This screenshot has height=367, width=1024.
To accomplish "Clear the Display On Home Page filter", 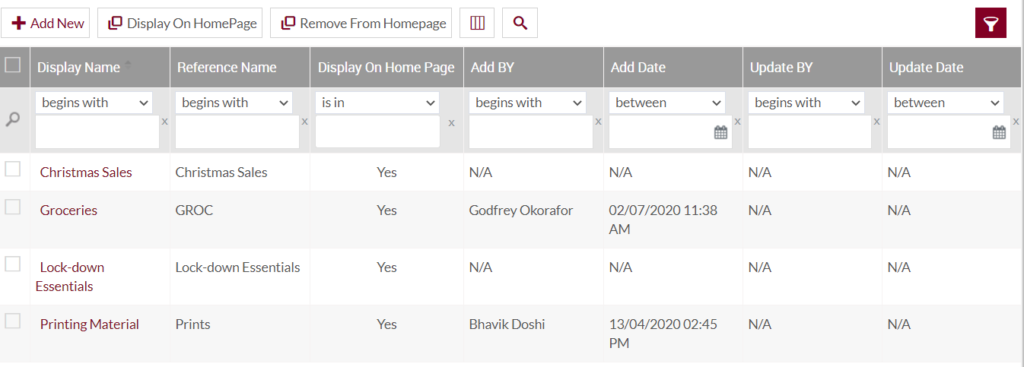I will click(451, 122).
